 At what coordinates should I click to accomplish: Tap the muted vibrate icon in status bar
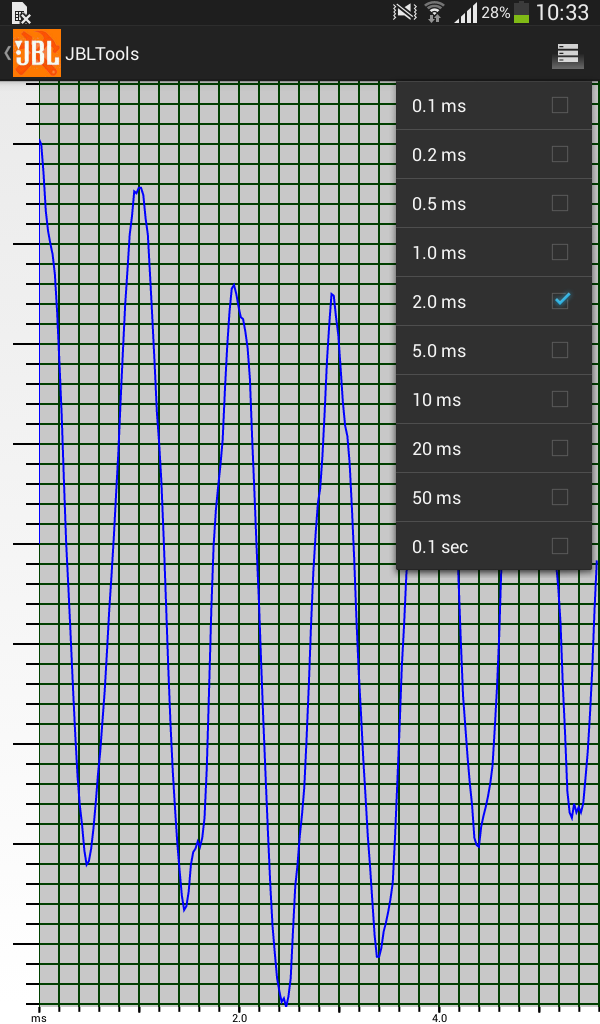click(404, 12)
